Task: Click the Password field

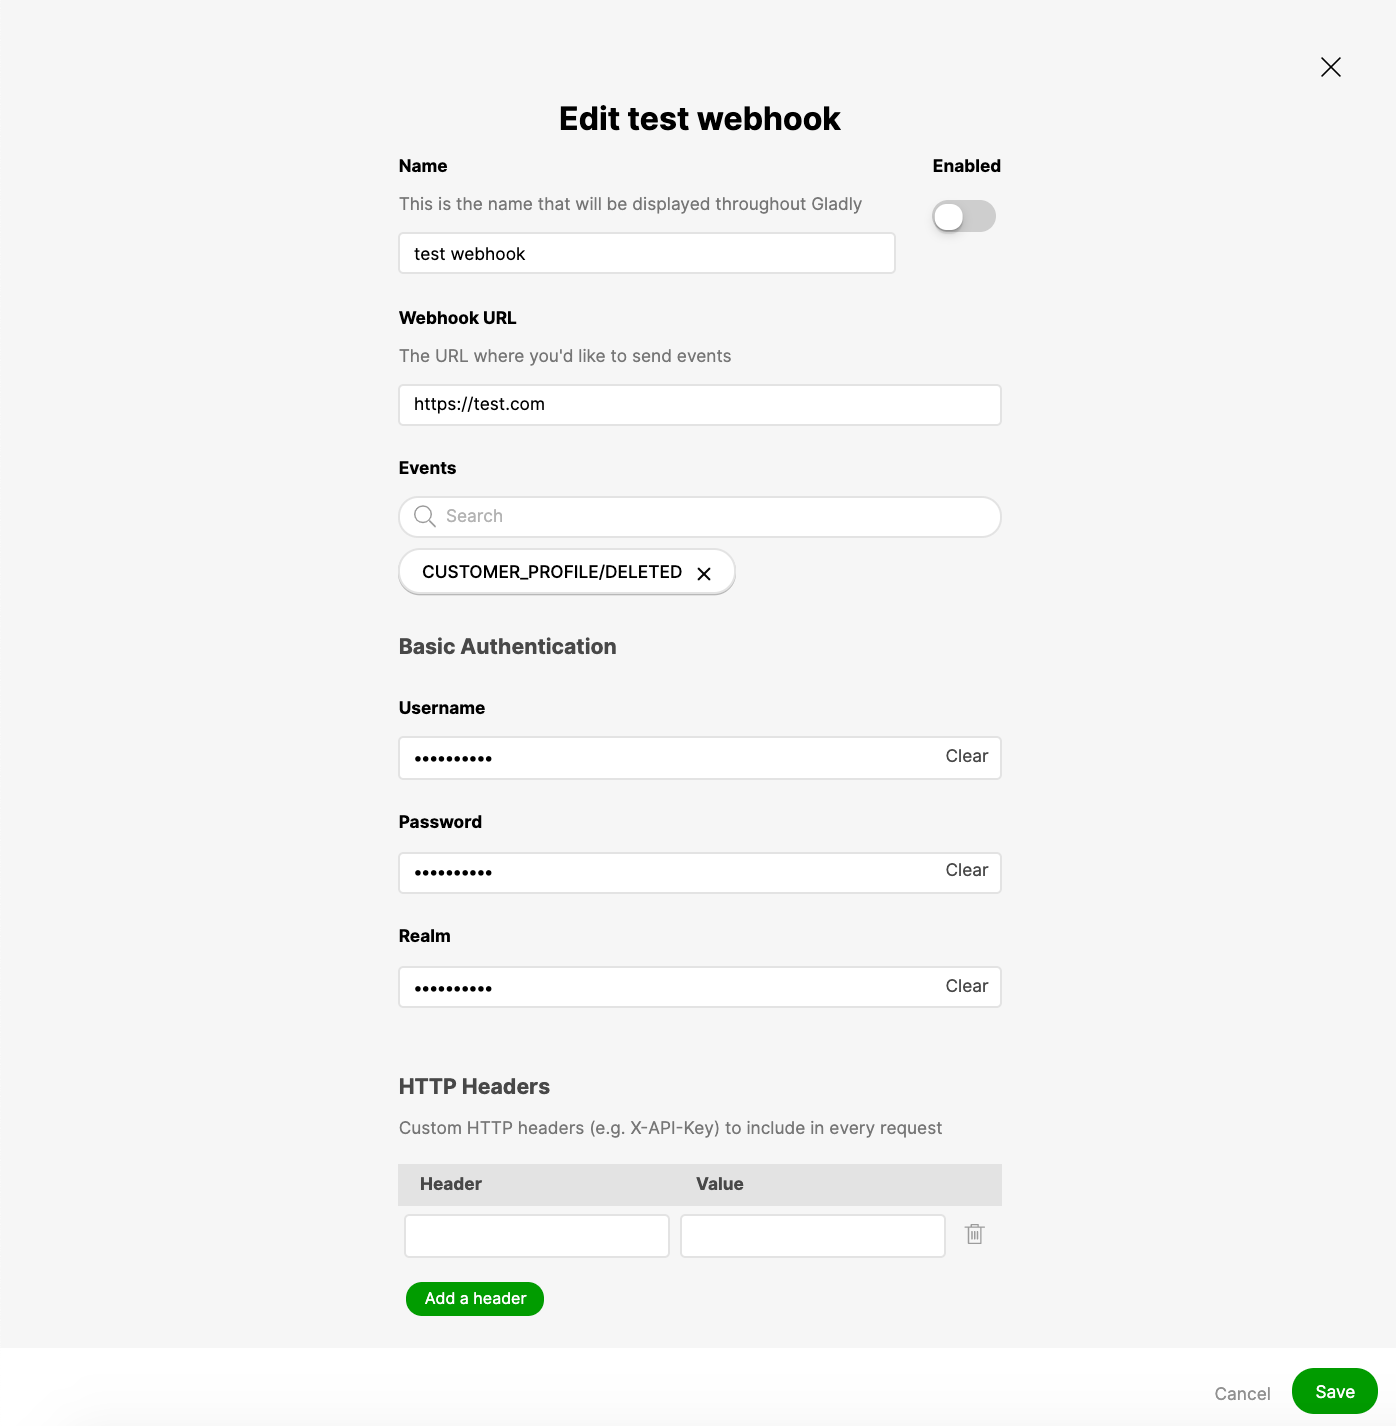Action: (x=660, y=872)
